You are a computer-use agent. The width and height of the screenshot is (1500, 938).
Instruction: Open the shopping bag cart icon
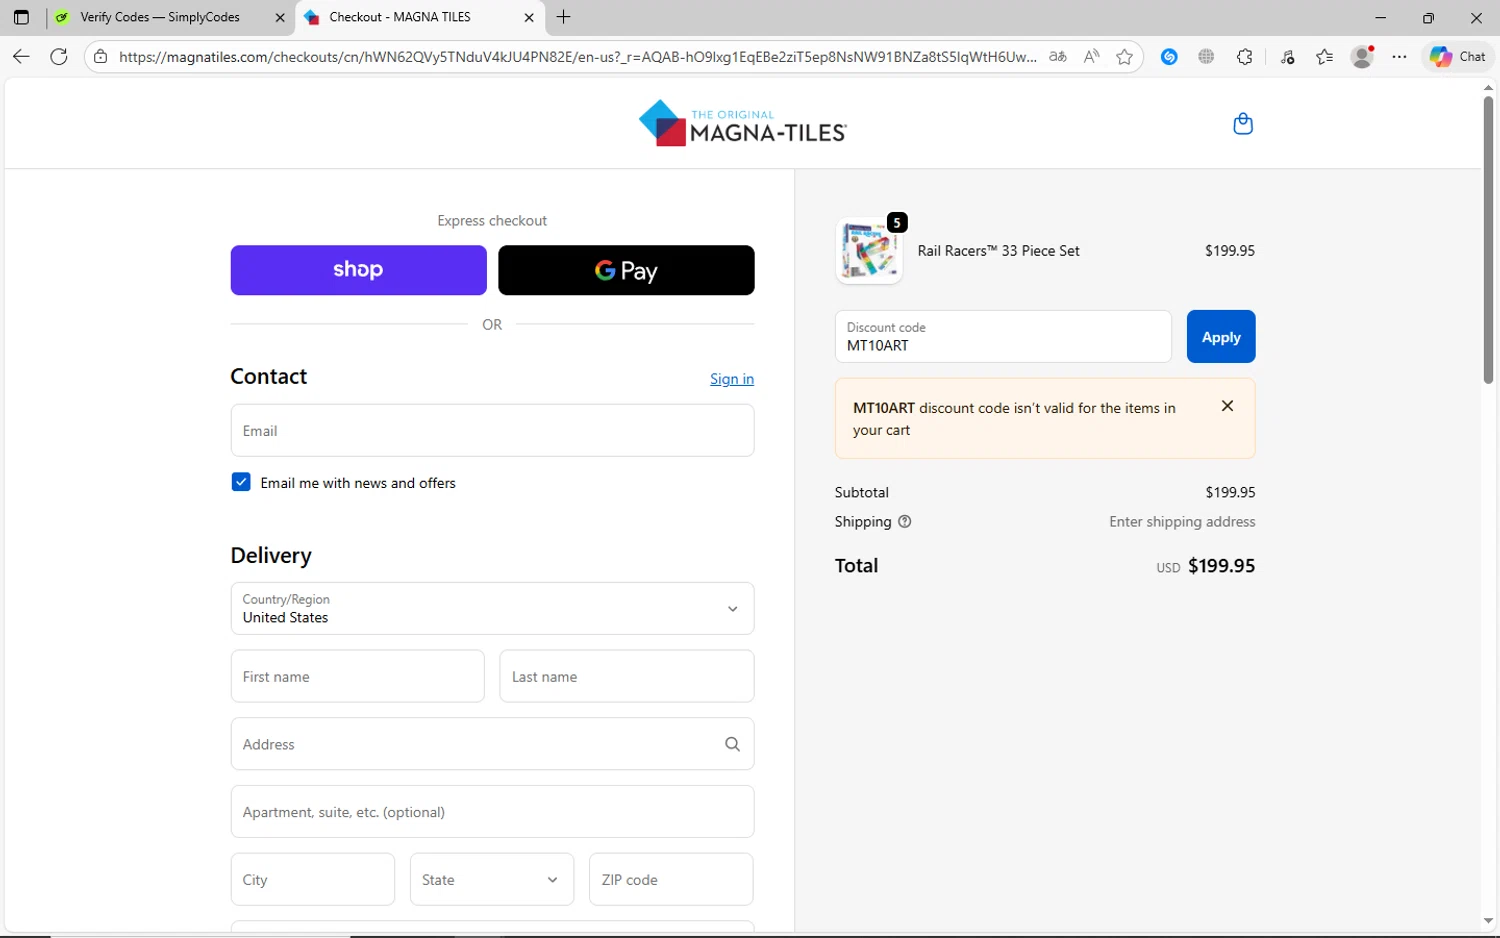pyautogui.click(x=1243, y=124)
